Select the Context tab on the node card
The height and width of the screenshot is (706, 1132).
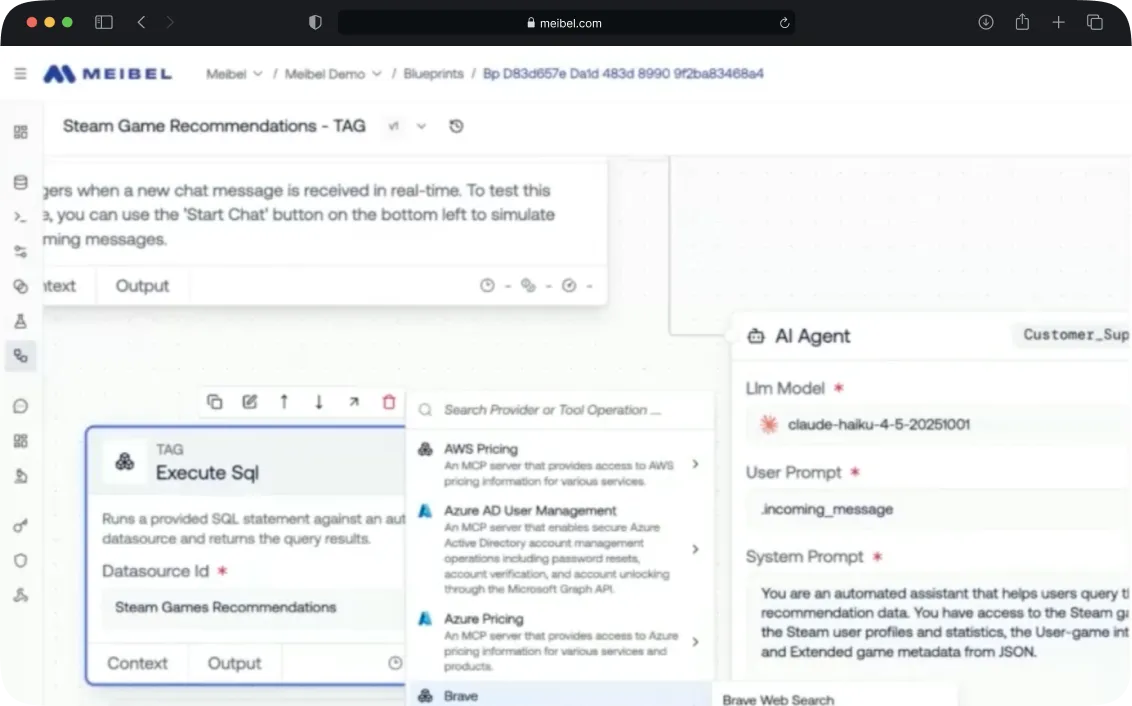point(137,662)
